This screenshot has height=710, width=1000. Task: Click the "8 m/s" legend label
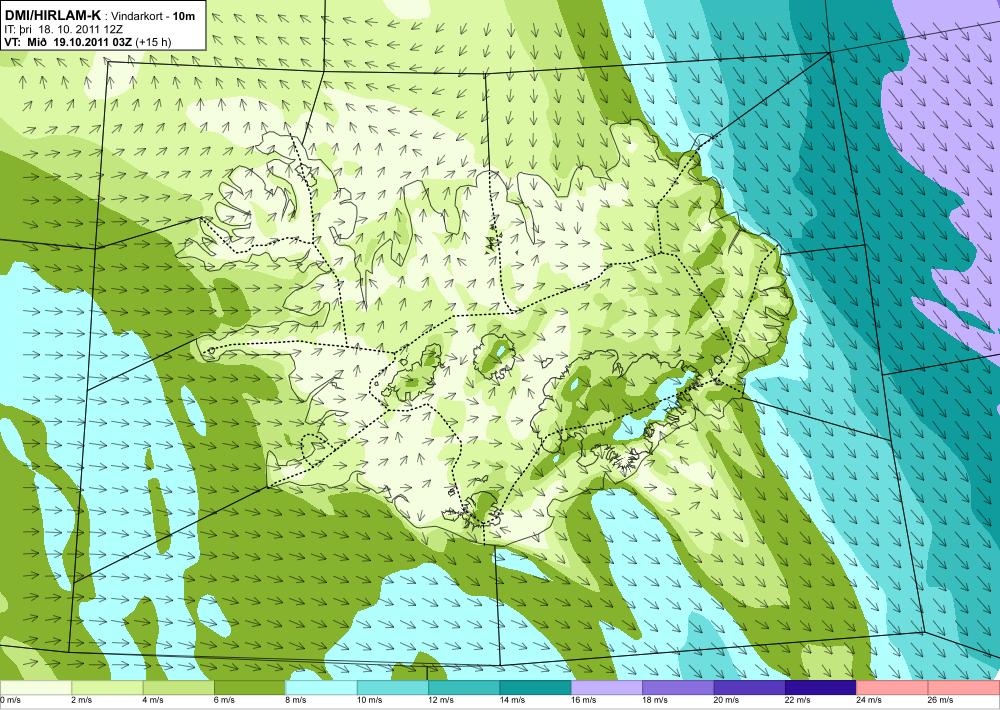tap(295, 700)
